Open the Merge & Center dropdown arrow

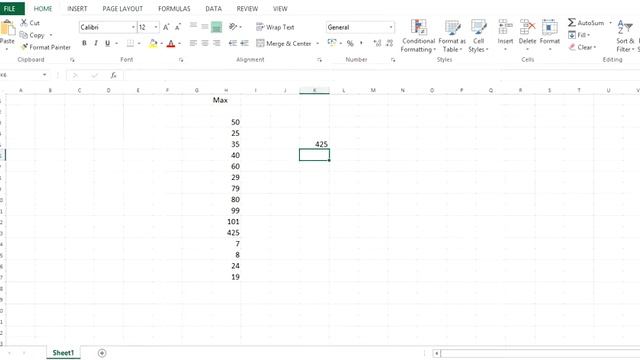[318, 43]
